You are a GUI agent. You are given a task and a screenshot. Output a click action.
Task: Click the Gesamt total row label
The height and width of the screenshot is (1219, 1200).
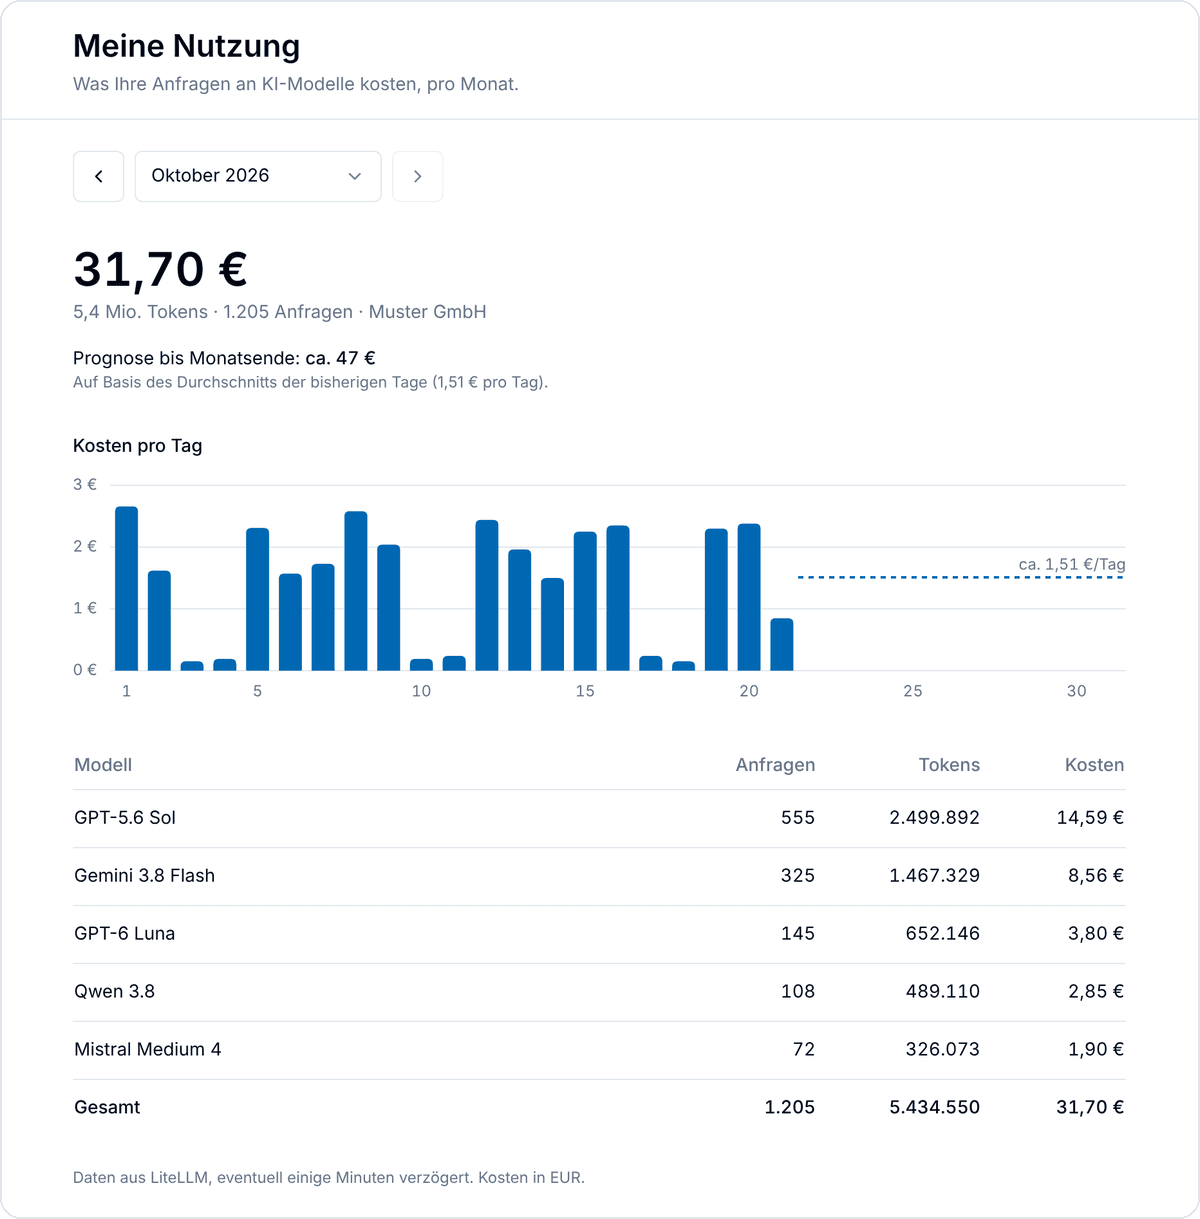click(107, 1108)
